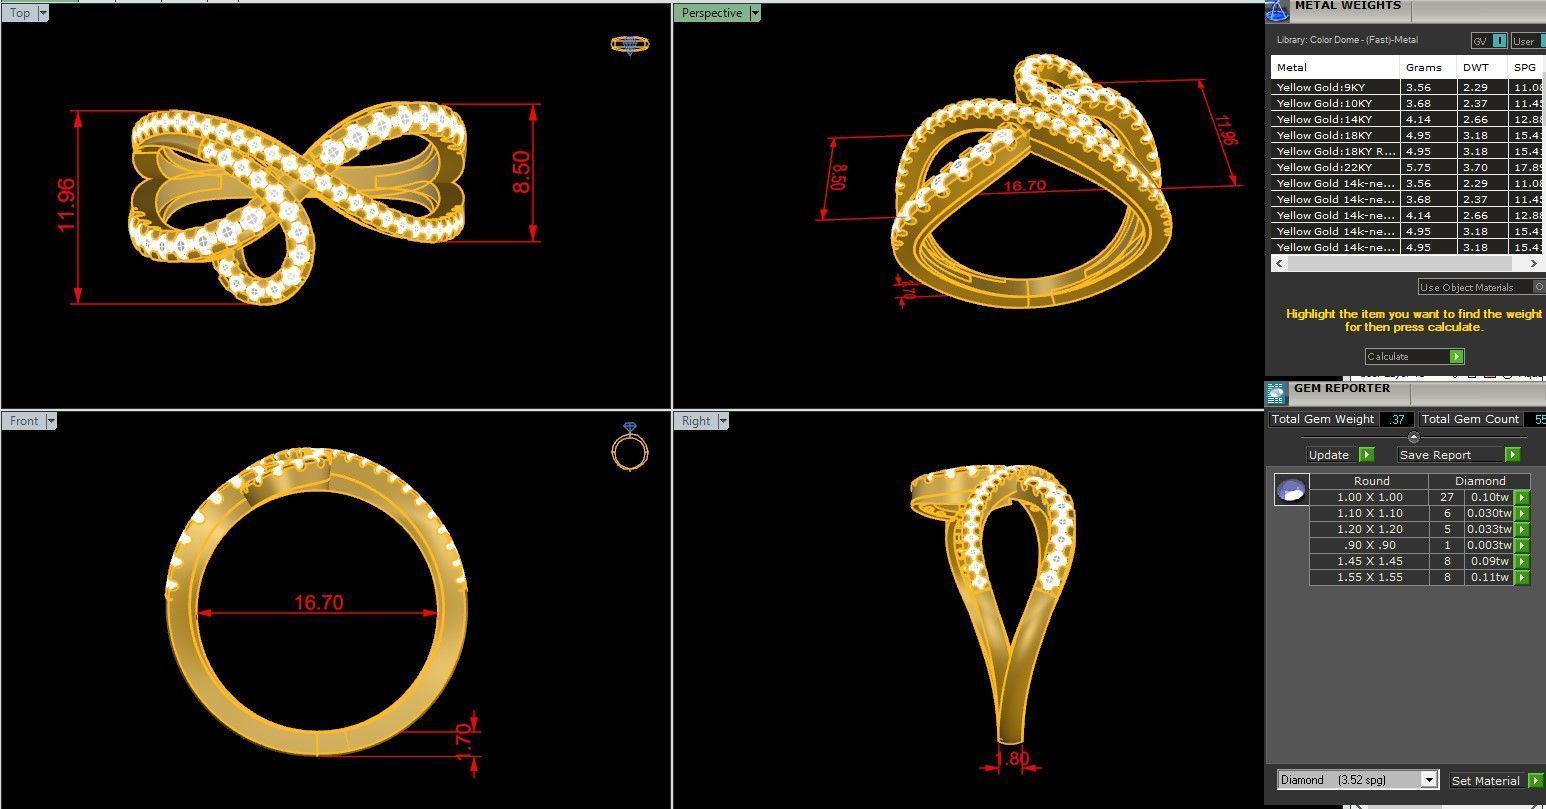This screenshot has height=809, width=1546.
Task: Click the green arrow for the 1.45 X 1.45 gem row
Action: [1522, 561]
